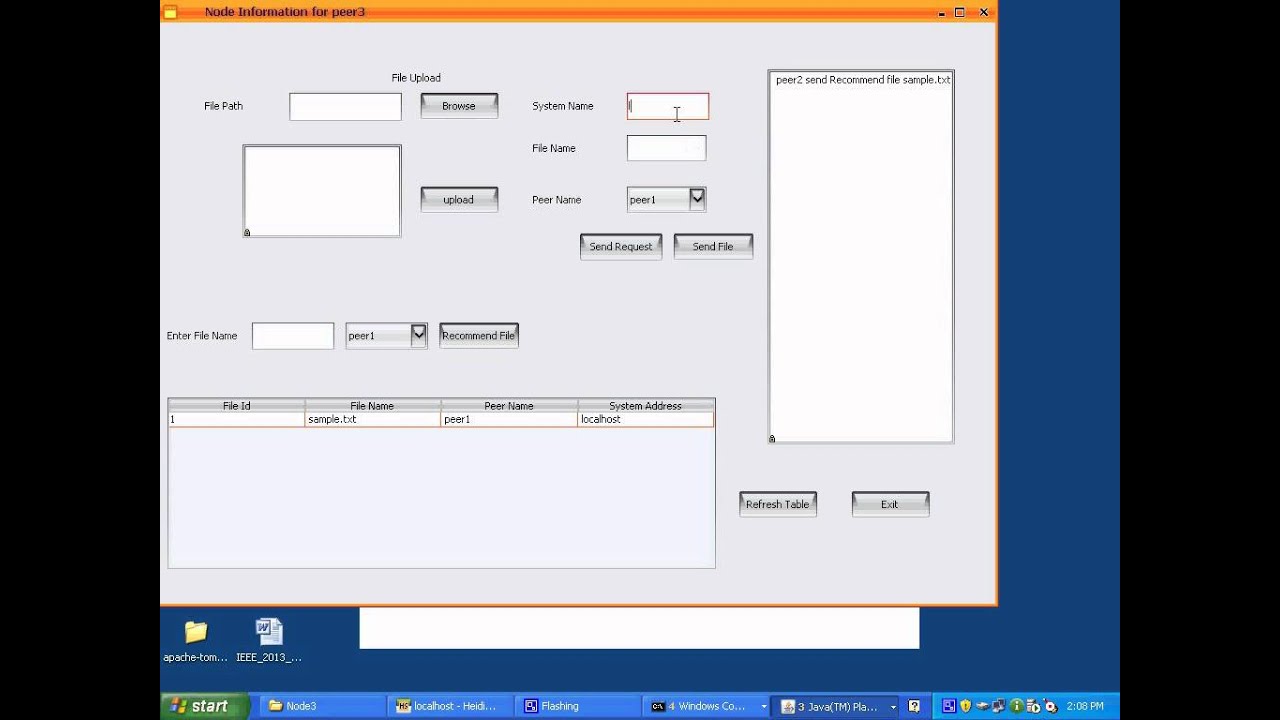
Task: Focus the File Path input field
Action: [345, 107]
